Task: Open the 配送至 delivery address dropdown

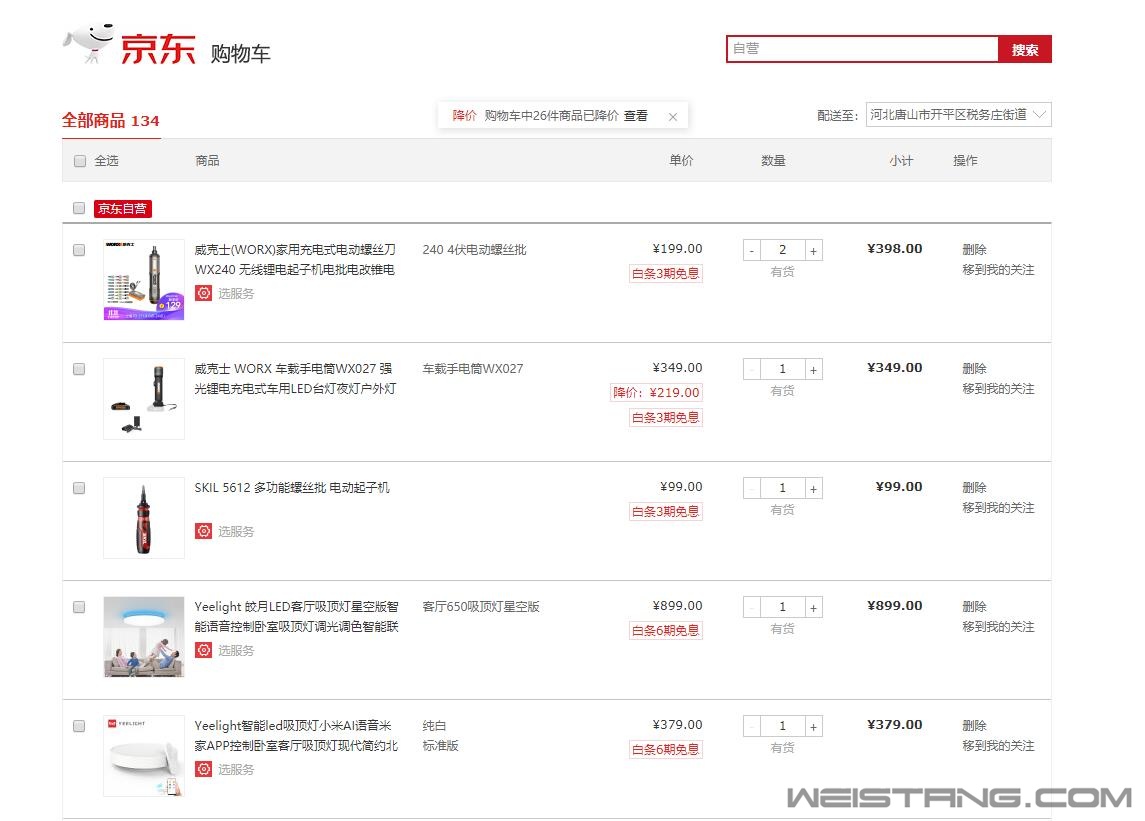Action: tap(958, 115)
